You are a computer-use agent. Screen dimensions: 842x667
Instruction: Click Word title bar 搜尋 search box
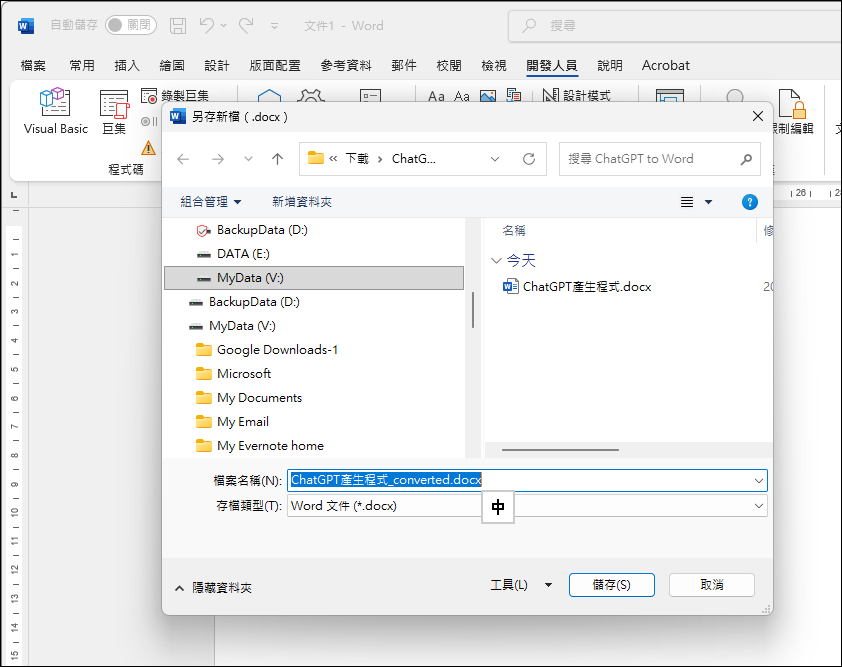[x=675, y=26]
